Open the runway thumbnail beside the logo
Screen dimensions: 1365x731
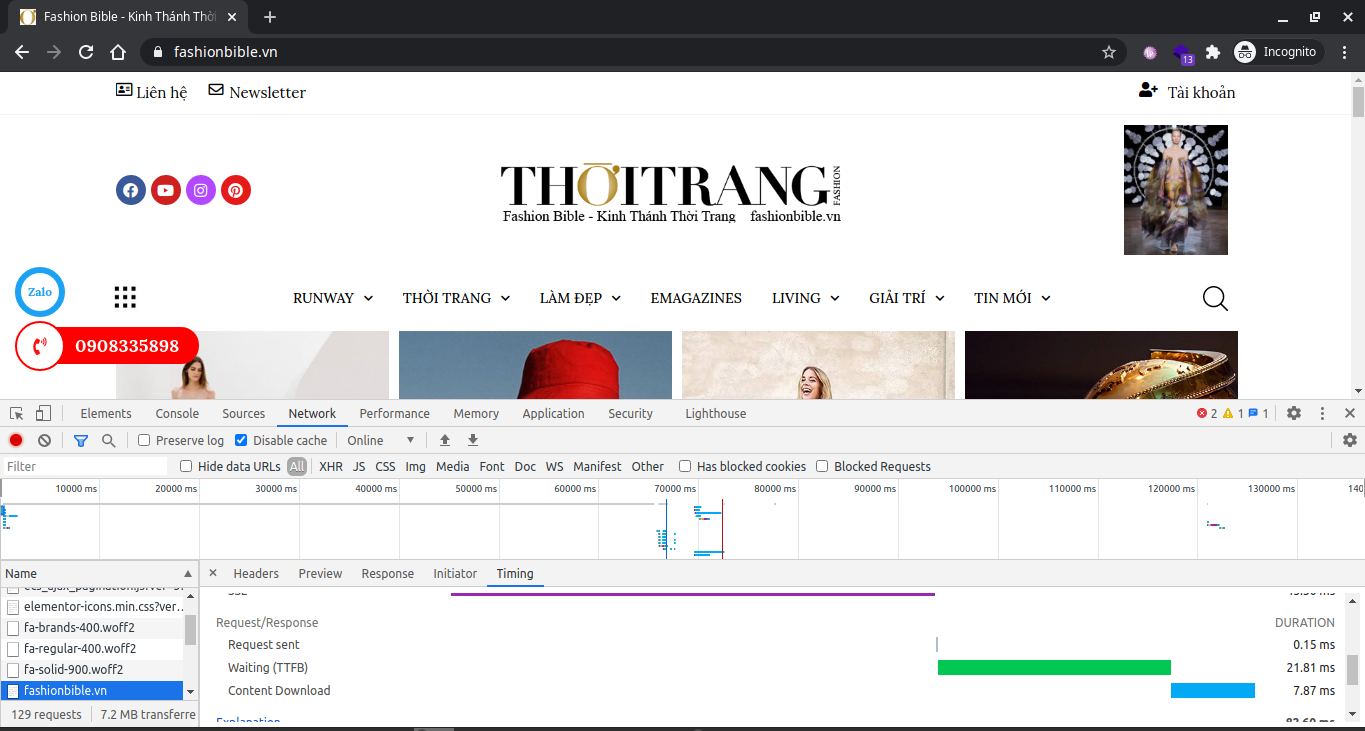coord(1176,190)
